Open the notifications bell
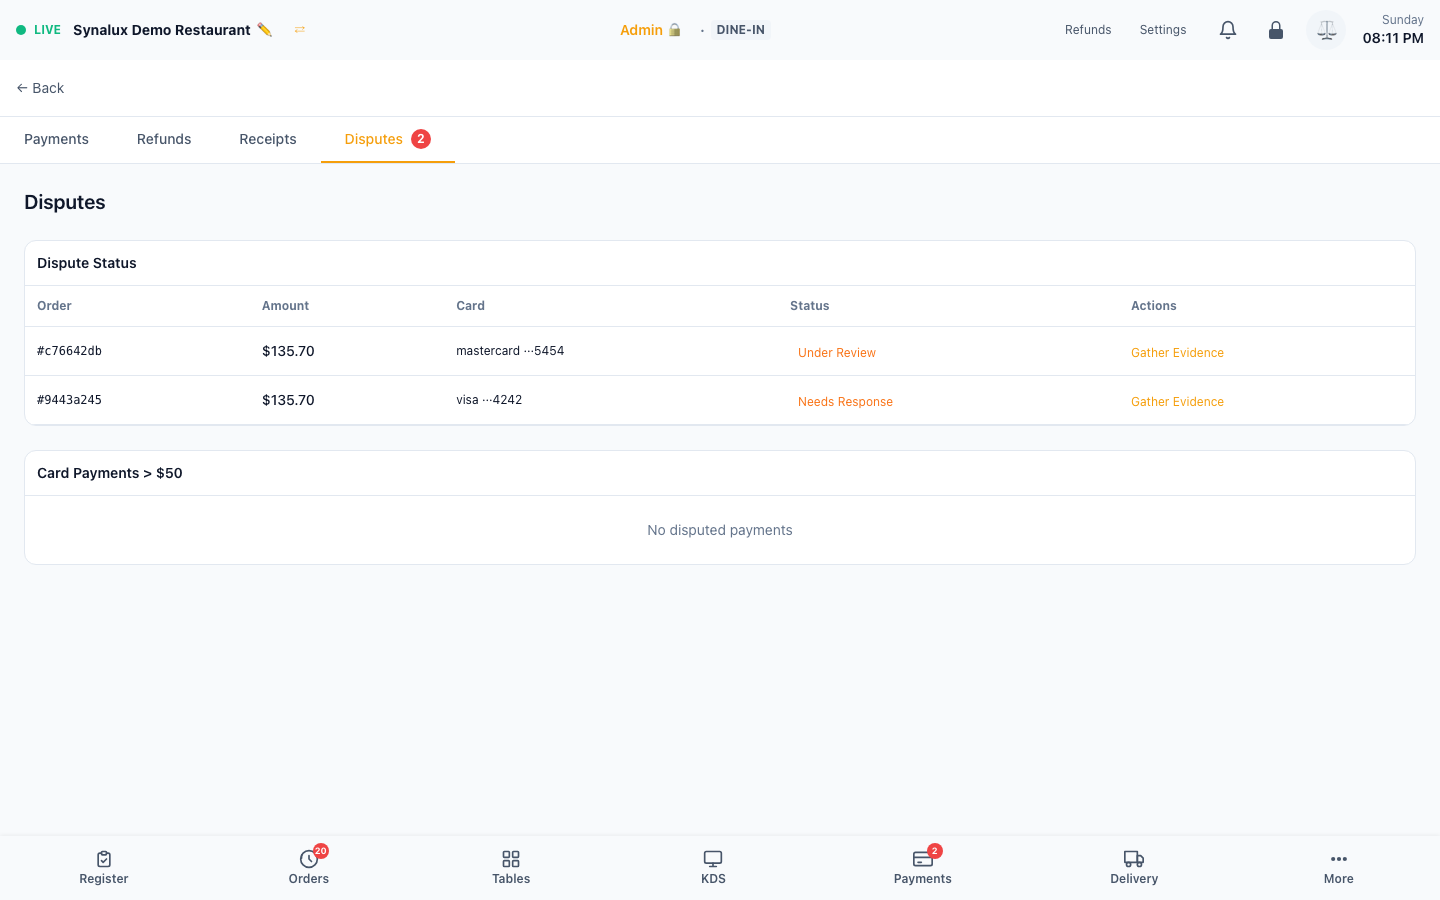This screenshot has height=900, width=1440. click(1228, 30)
